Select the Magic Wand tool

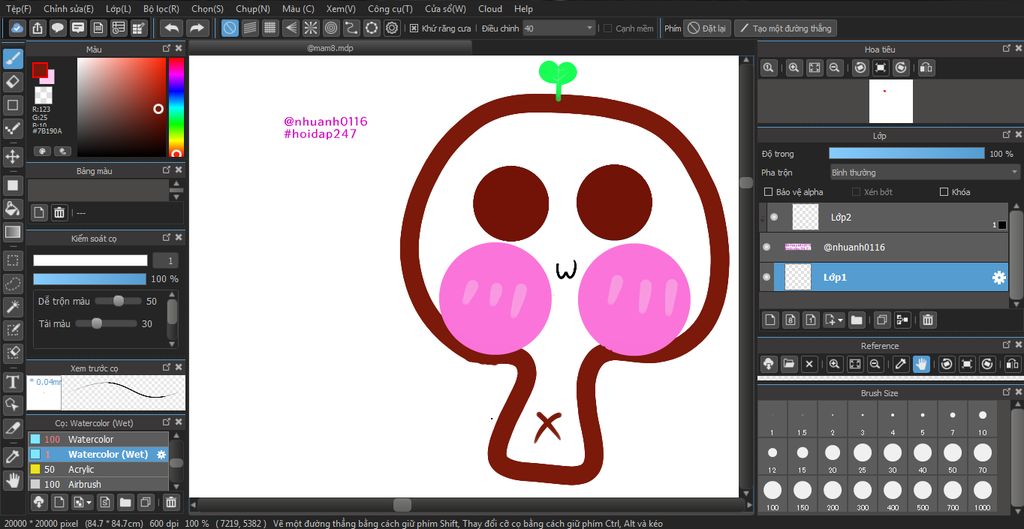click(x=13, y=308)
